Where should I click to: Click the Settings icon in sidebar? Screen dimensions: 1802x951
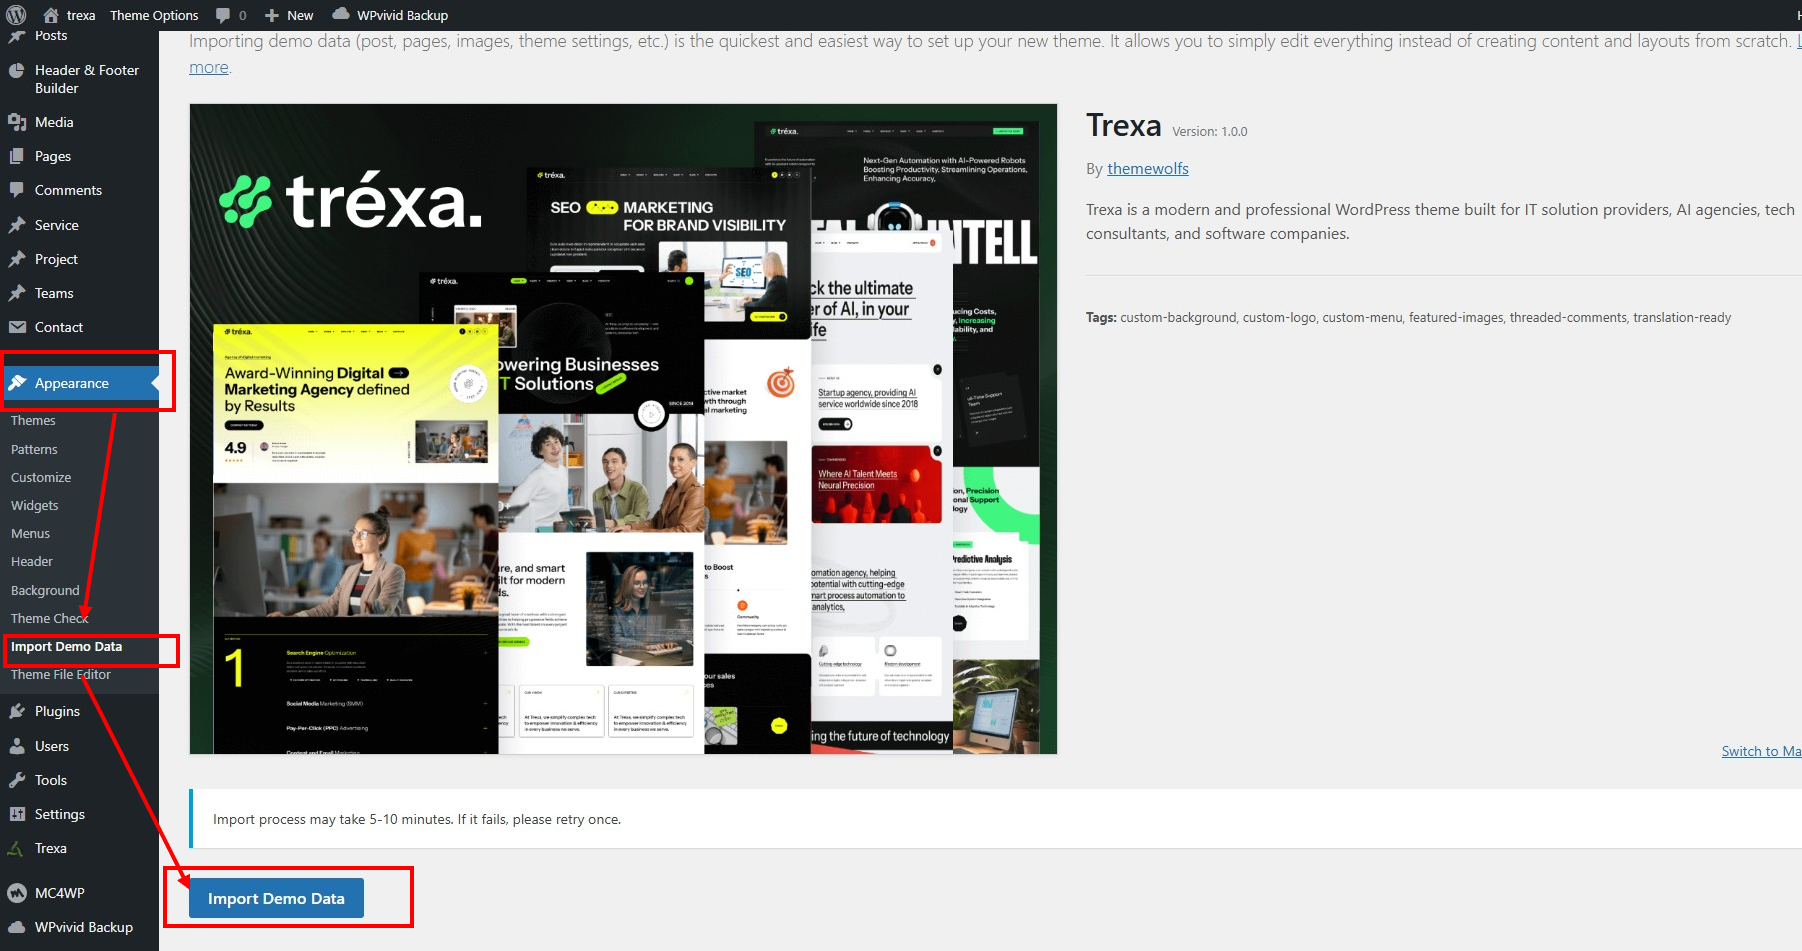point(17,814)
